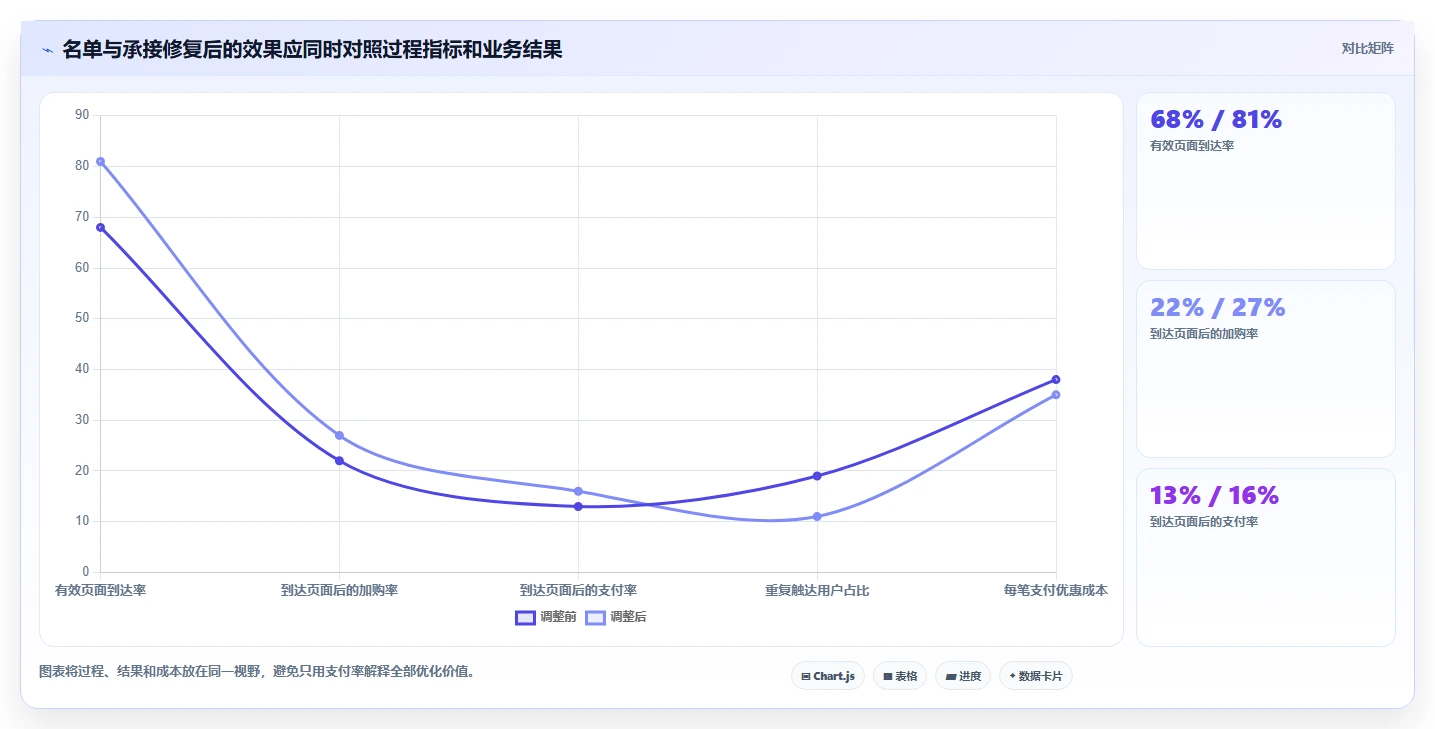Click the 68% / 81% card value
This screenshot has height=729, width=1435.
pos(1216,119)
